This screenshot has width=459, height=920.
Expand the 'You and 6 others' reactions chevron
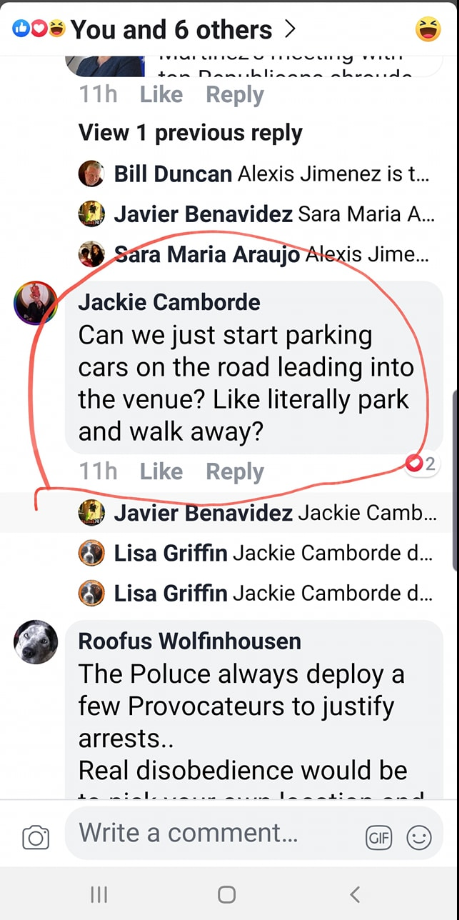(x=289, y=29)
